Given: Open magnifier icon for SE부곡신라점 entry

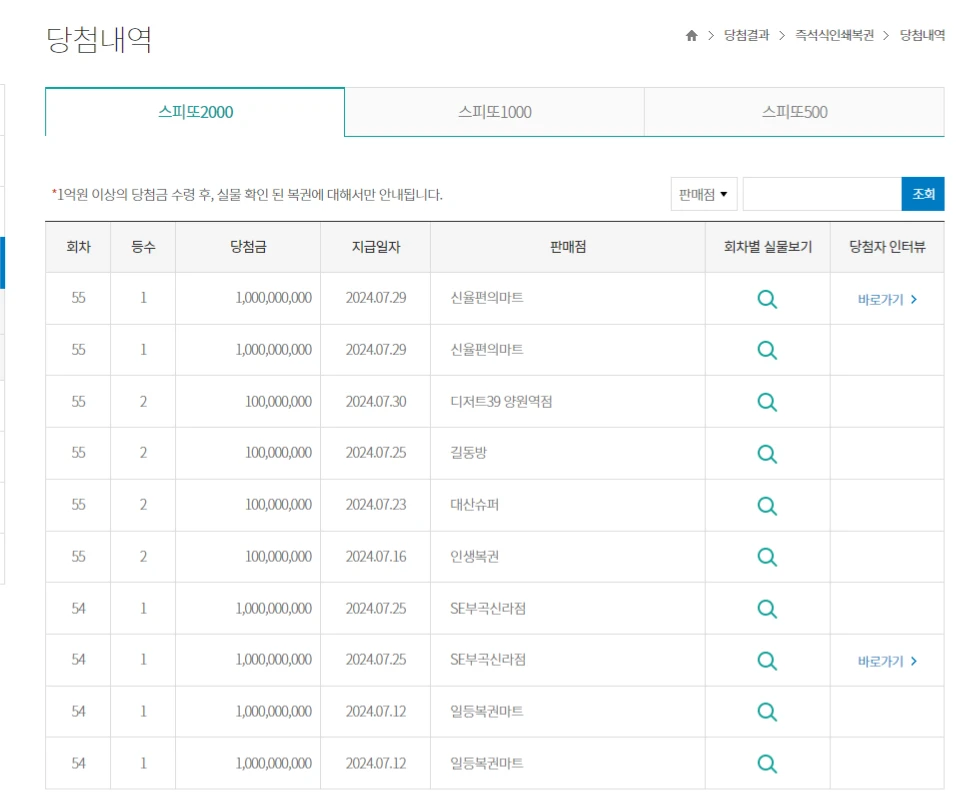Looking at the screenshot, I should (x=767, y=608).
